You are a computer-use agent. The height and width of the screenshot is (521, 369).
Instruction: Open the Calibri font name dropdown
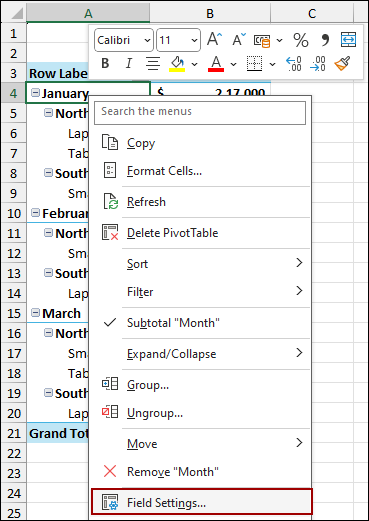[147, 40]
